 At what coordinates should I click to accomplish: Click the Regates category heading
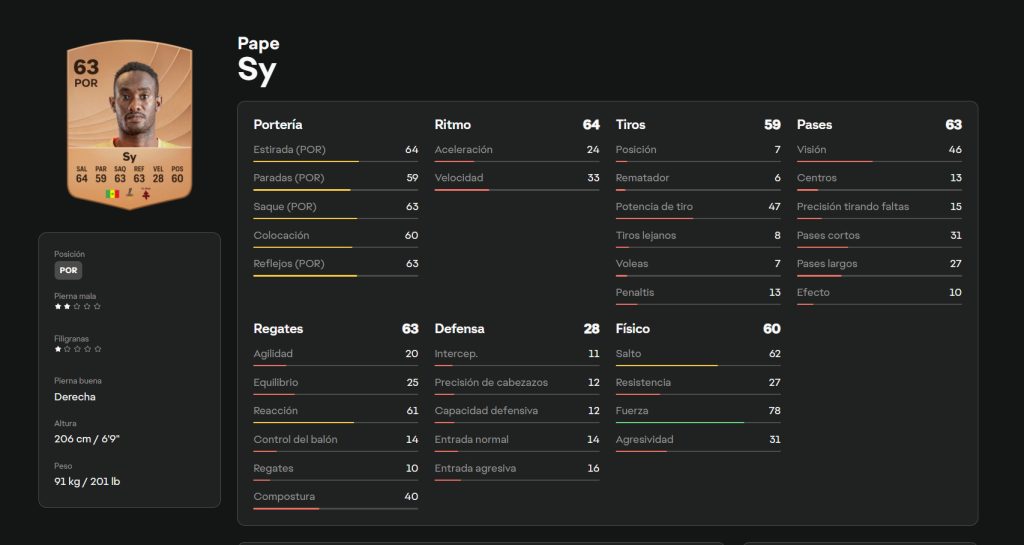278,329
